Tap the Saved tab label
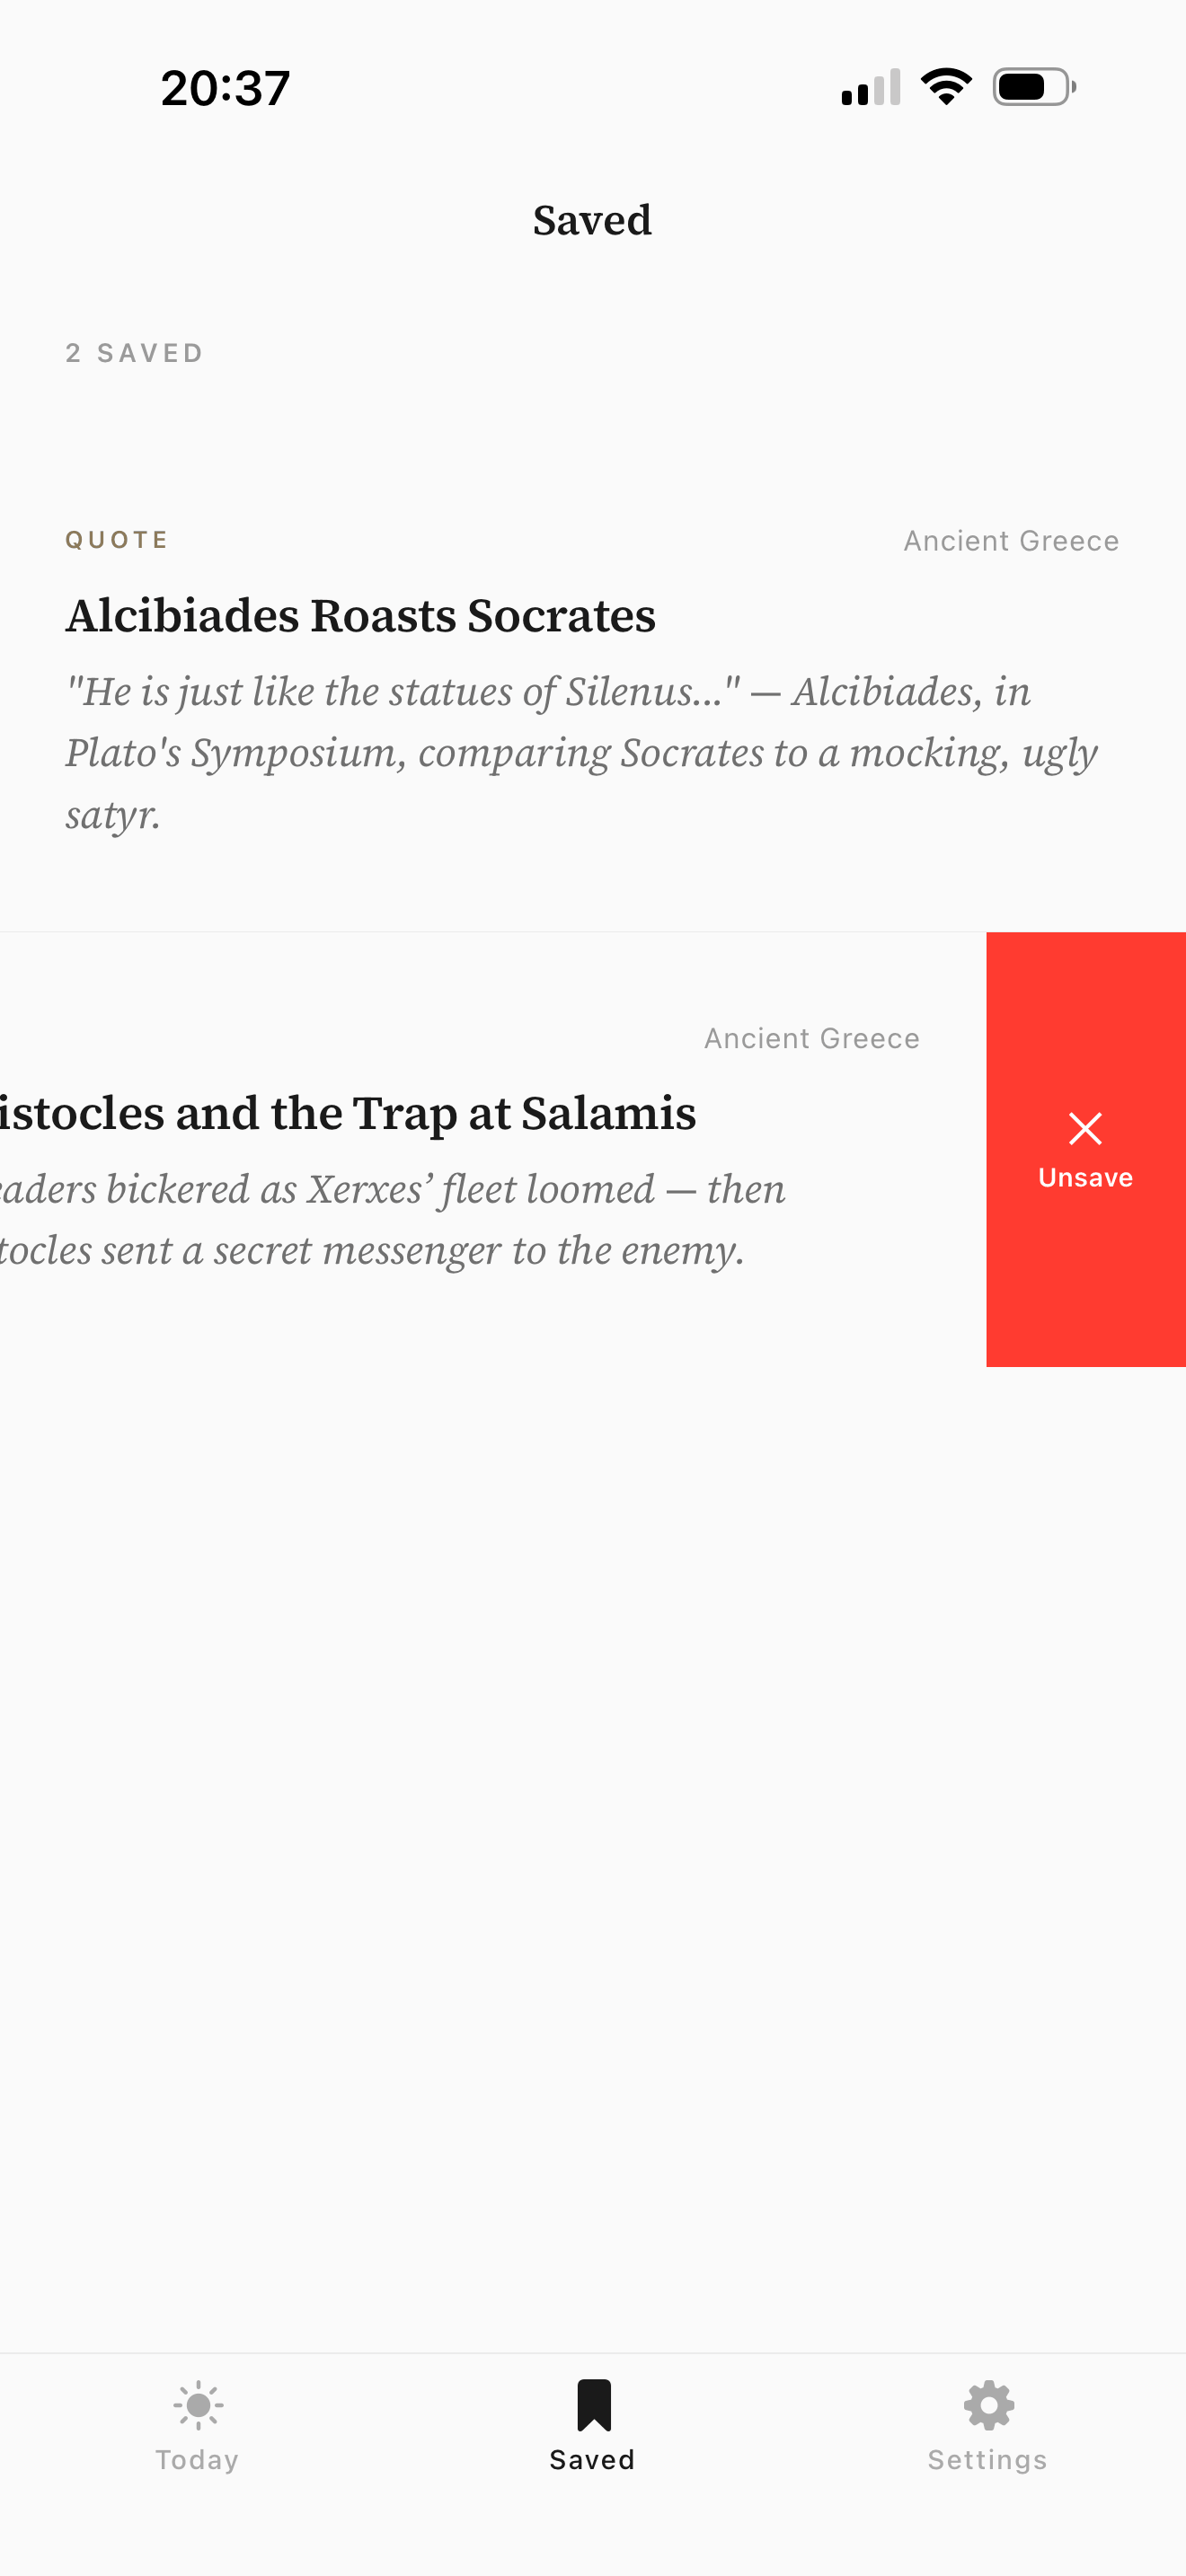This screenshot has height=2576, width=1186. pos(592,2460)
